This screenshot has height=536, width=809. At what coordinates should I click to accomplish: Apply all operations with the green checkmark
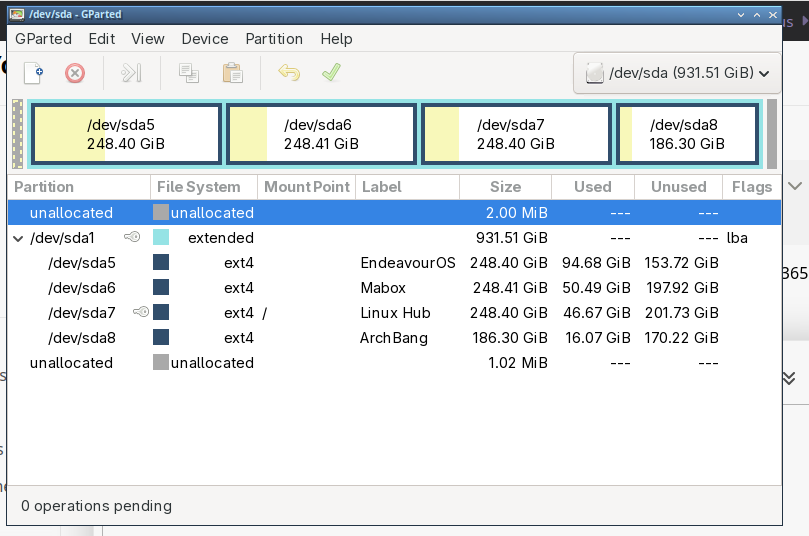coord(331,73)
